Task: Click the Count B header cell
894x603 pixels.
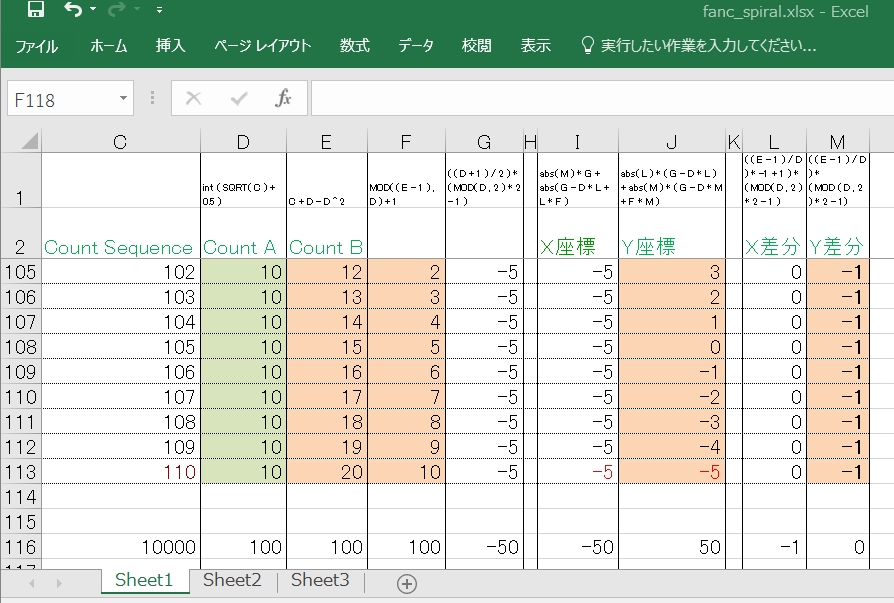Action: [327, 234]
